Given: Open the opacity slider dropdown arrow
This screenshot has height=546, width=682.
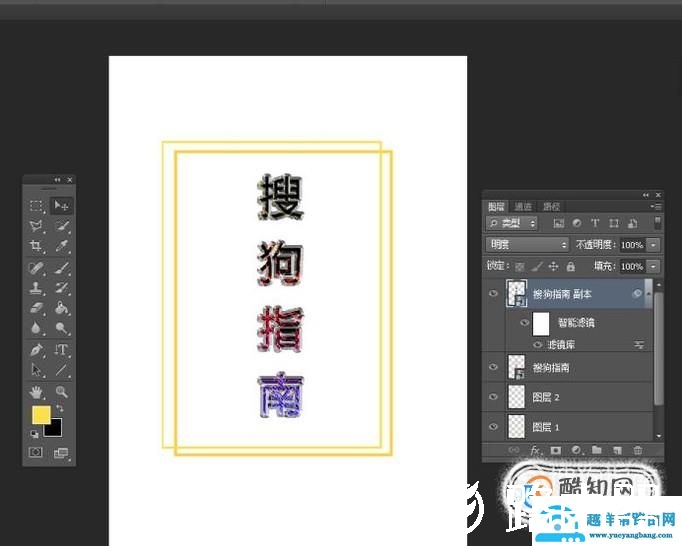Looking at the screenshot, I should [653, 245].
